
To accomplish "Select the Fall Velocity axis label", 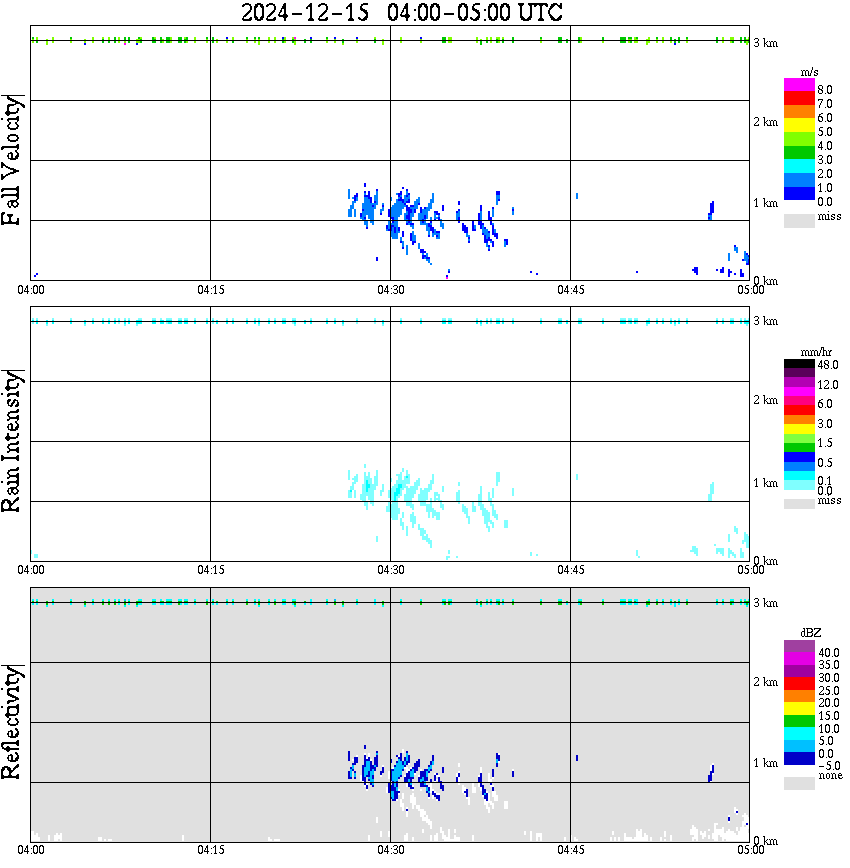I will pos(11,160).
